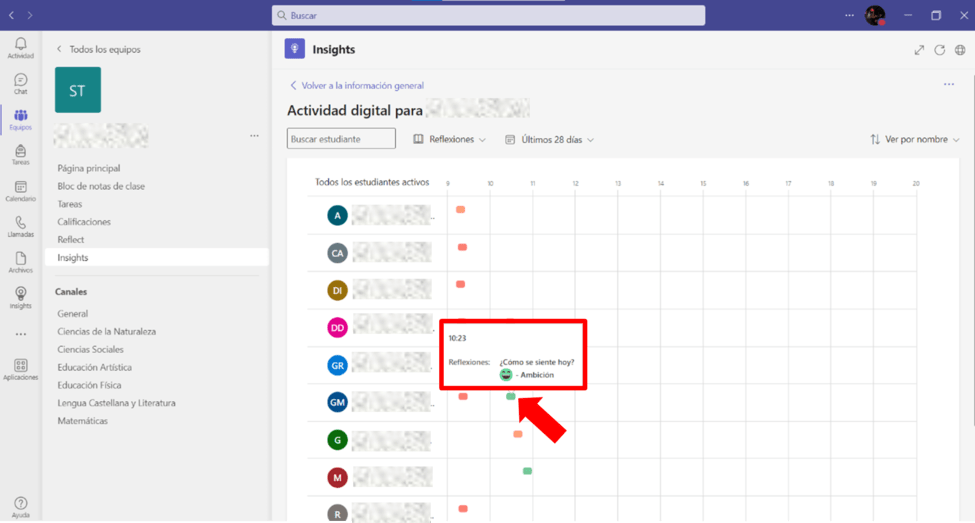The height and width of the screenshot is (523, 975).
Task: Open the Matemáticas channel
Action: (x=82, y=421)
